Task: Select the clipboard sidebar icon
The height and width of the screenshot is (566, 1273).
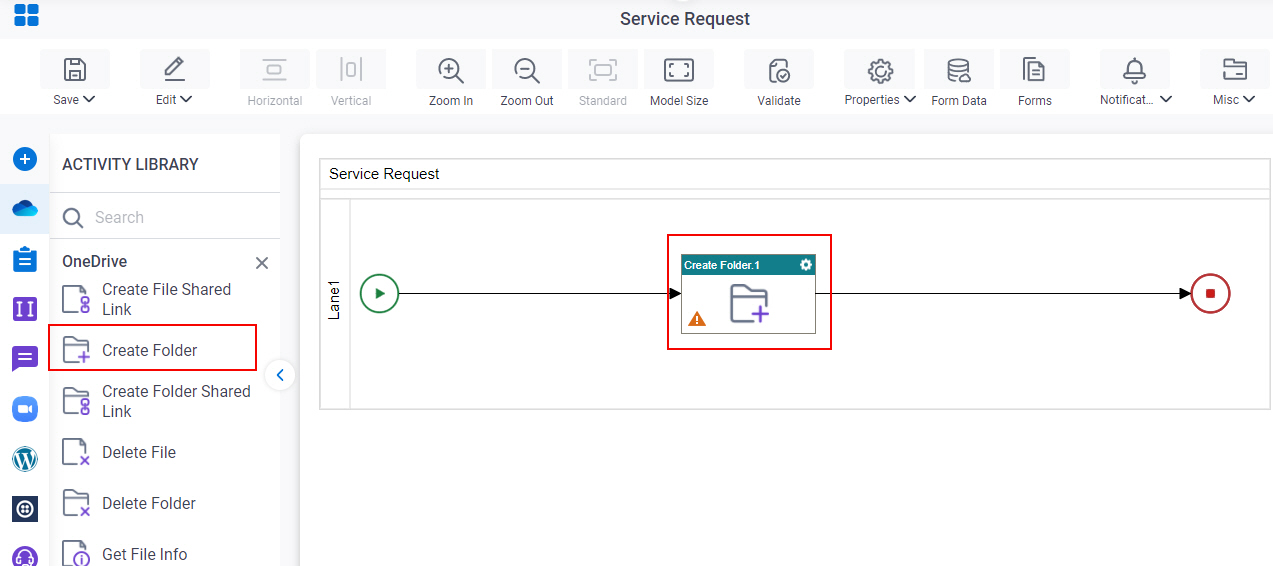Action: point(25,259)
